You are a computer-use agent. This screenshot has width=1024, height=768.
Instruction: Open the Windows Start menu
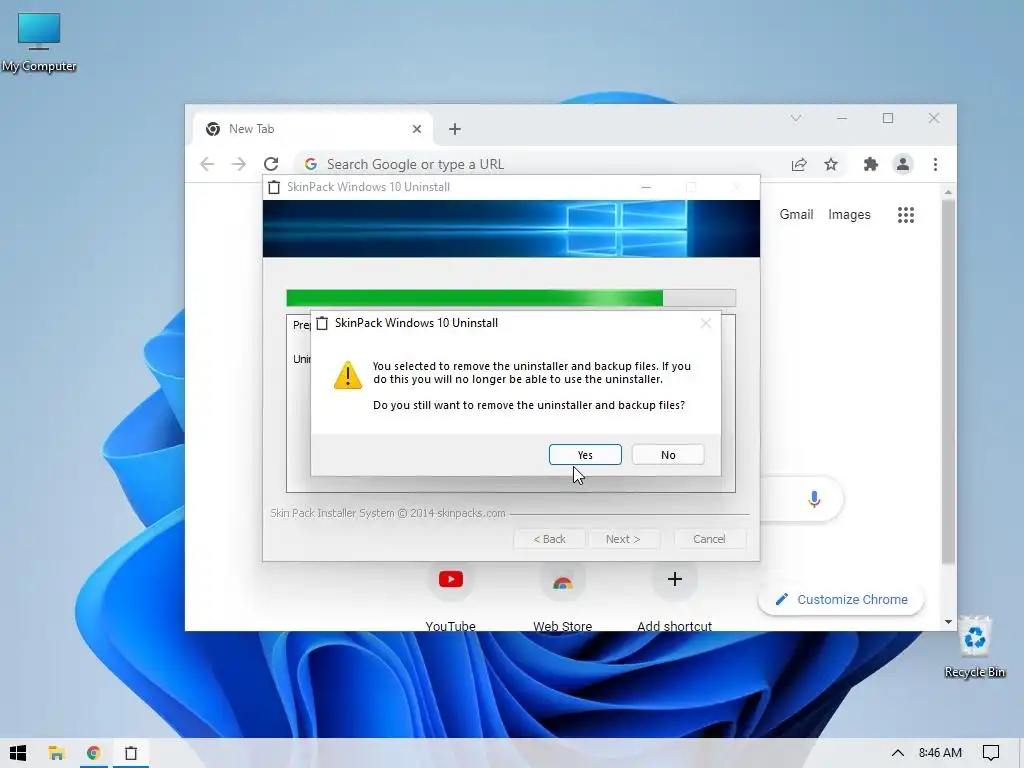point(18,753)
